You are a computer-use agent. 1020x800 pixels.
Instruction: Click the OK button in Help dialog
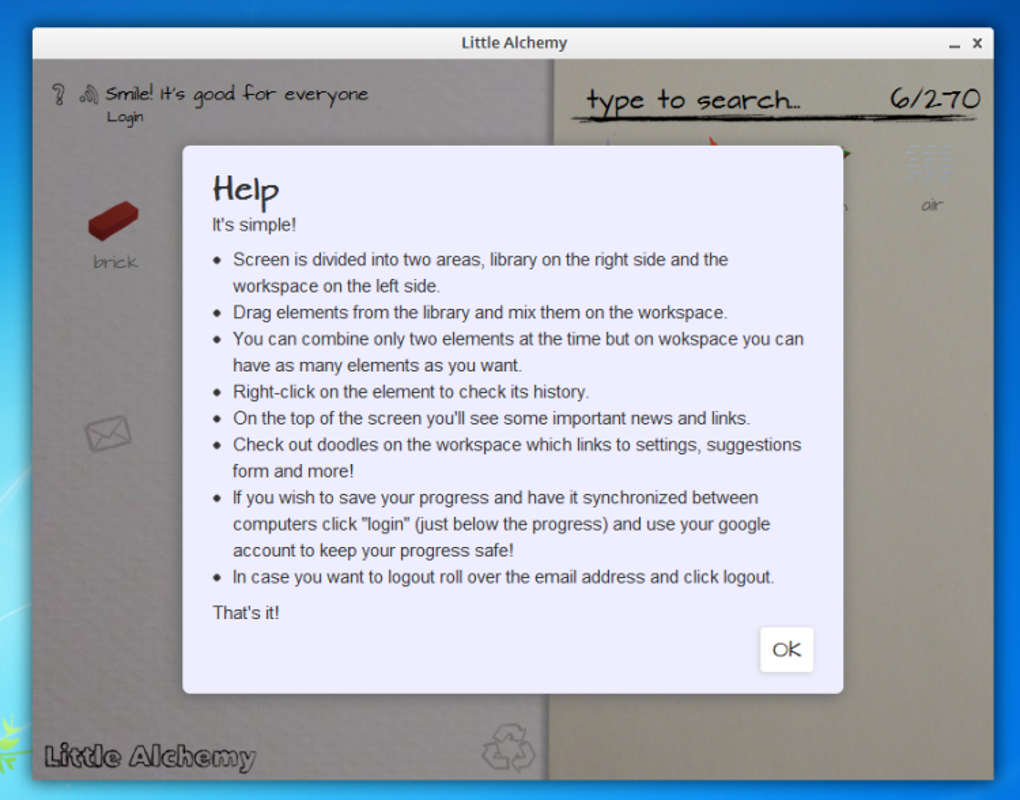(786, 649)
